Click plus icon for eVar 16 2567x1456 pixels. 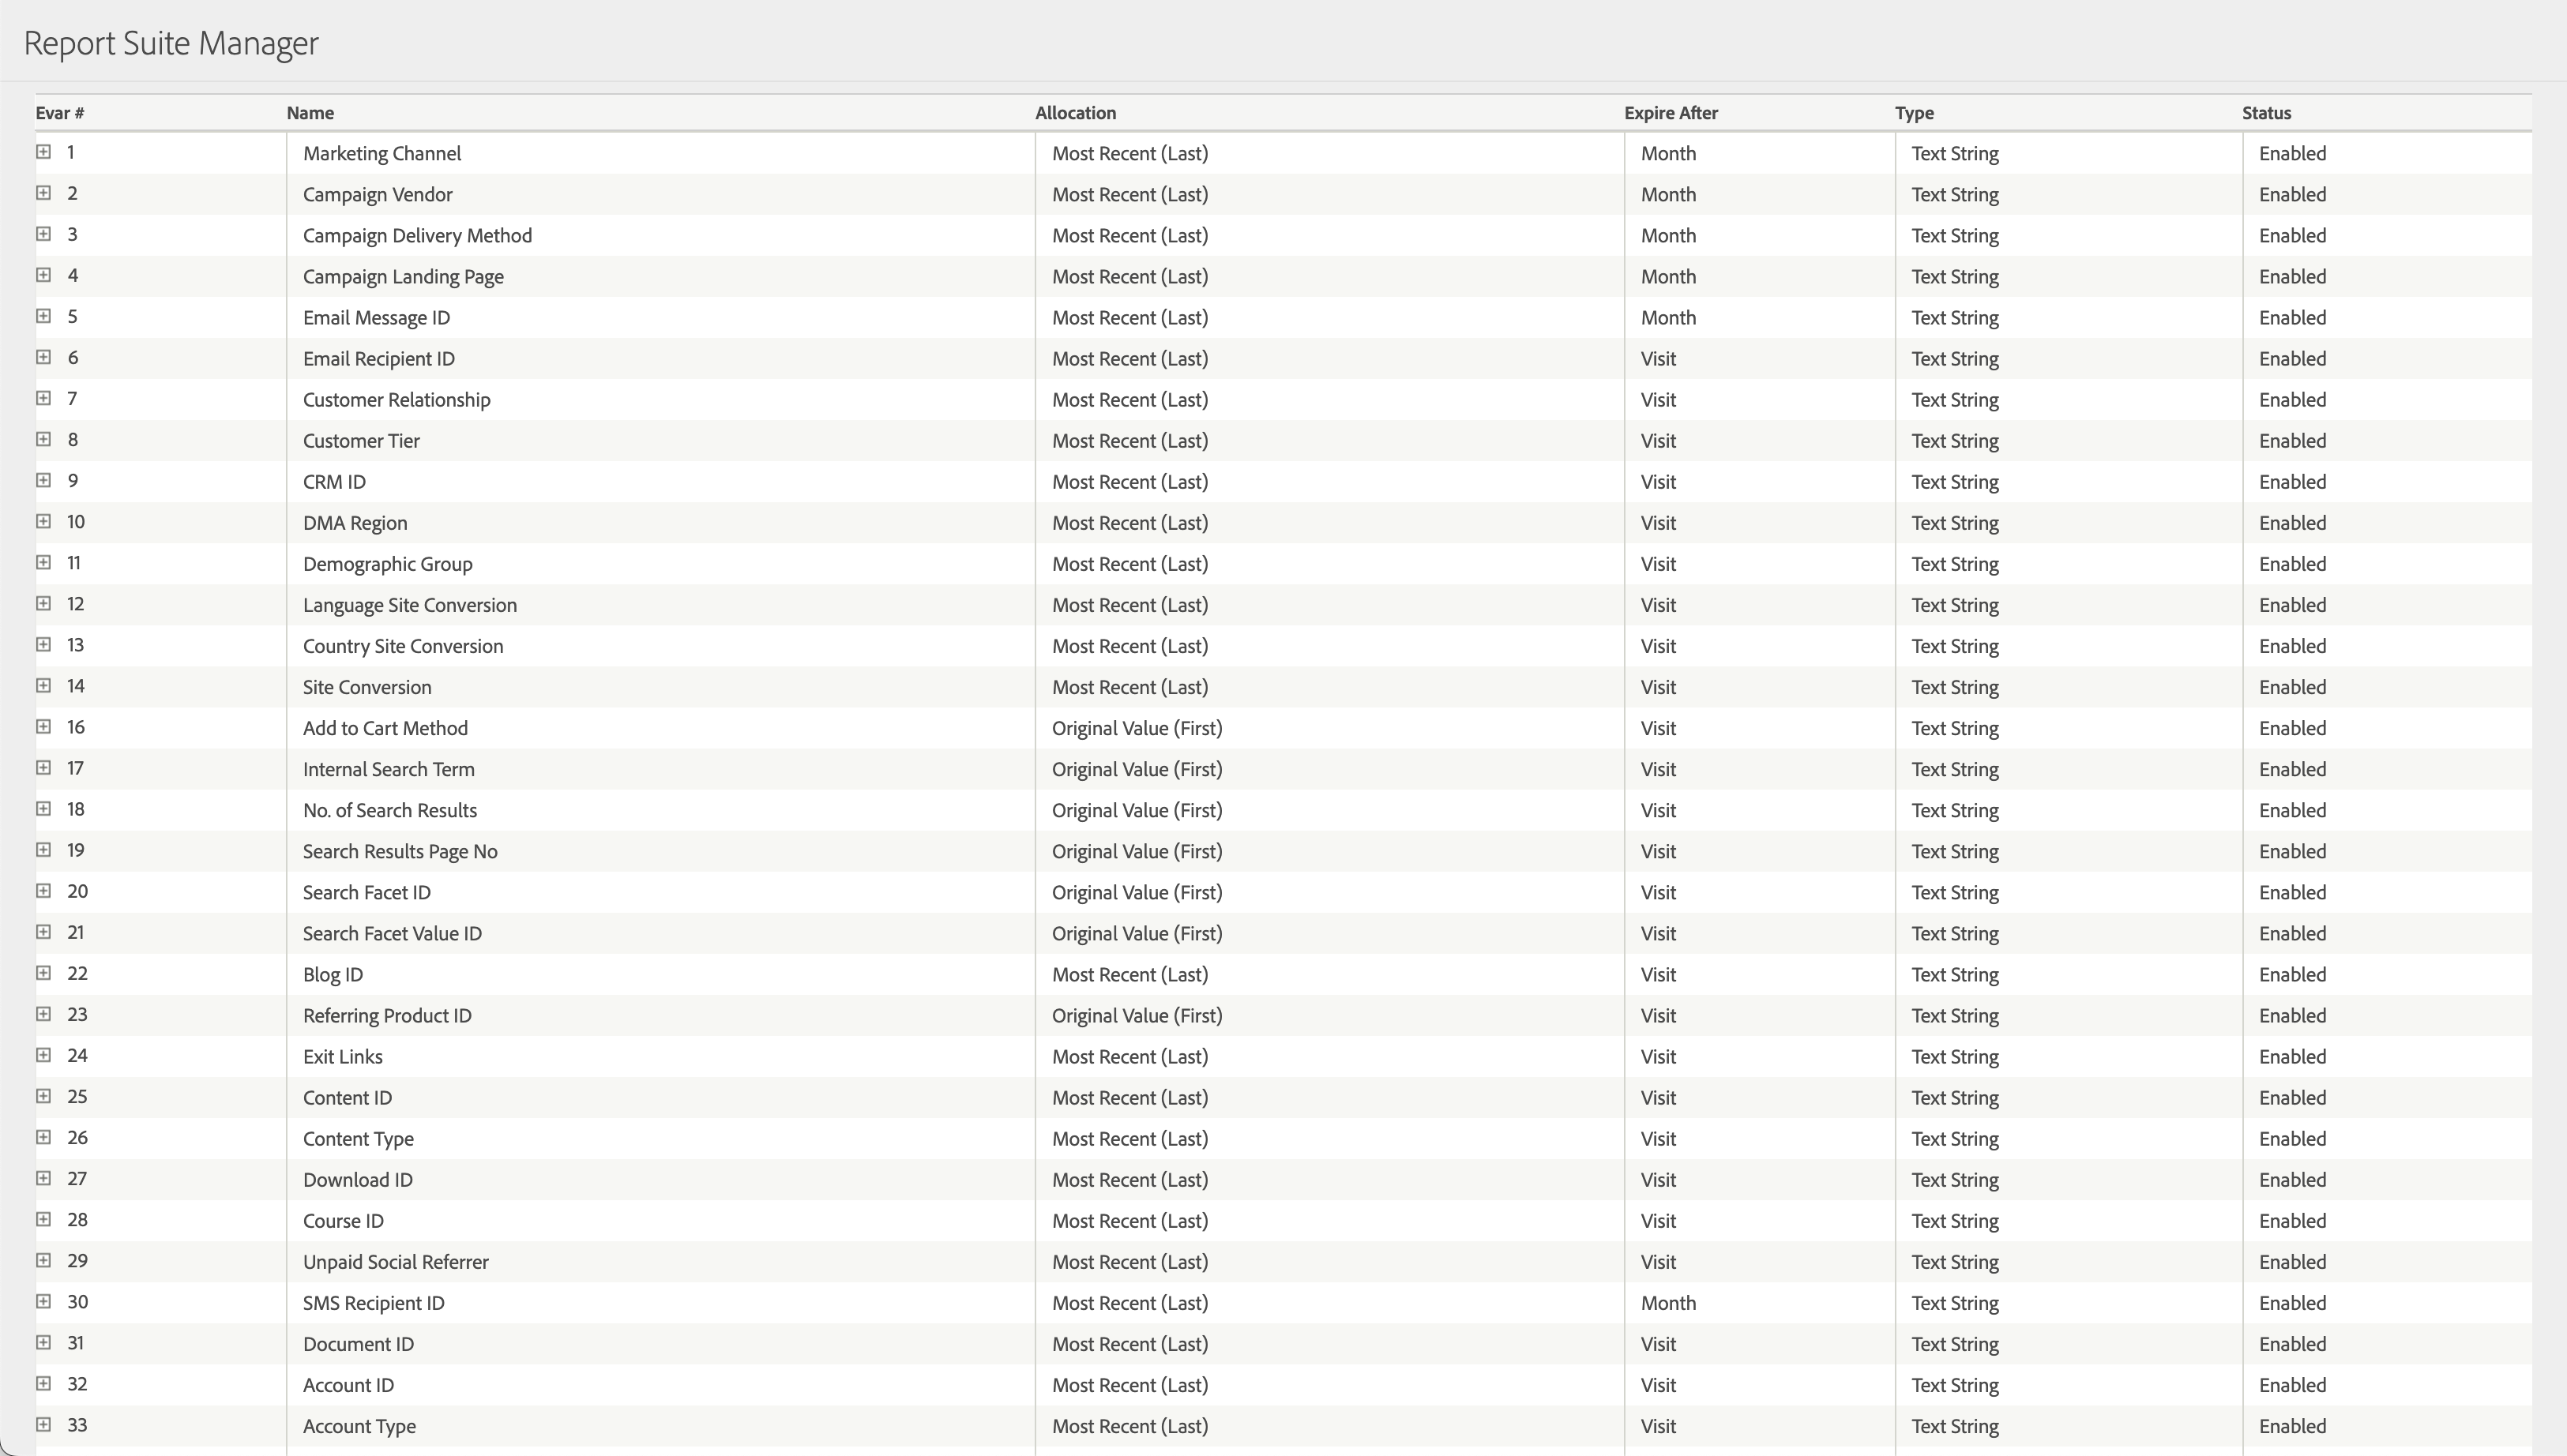tap(43, 727)
